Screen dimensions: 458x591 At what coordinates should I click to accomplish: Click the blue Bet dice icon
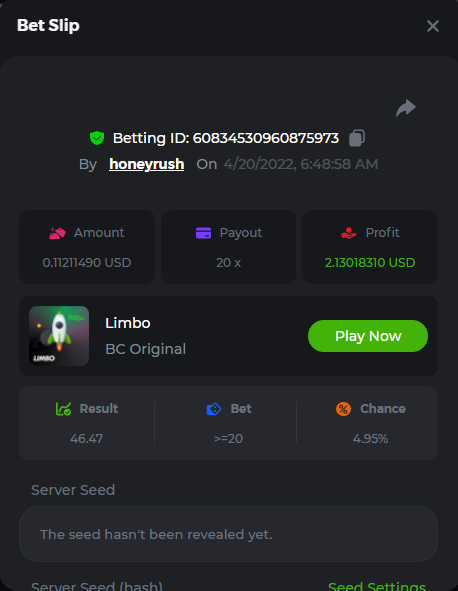(x=214, y=409)
